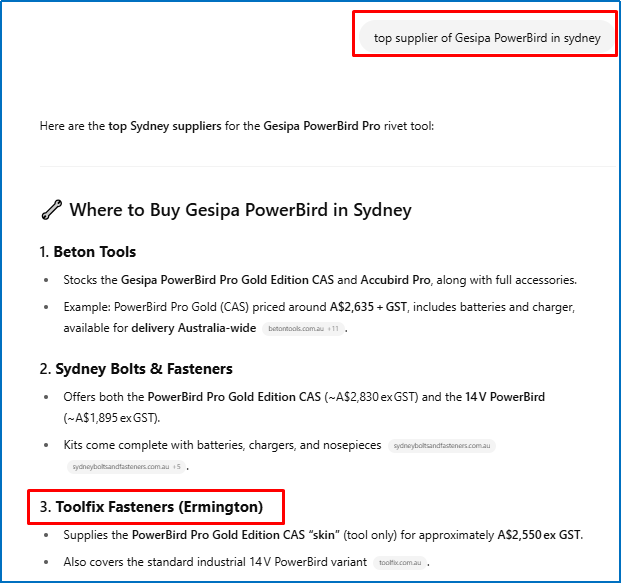622x584 pixels.
Task: Click the Sydney Bolts & Fasteners heading
Action: click(143, 369)
